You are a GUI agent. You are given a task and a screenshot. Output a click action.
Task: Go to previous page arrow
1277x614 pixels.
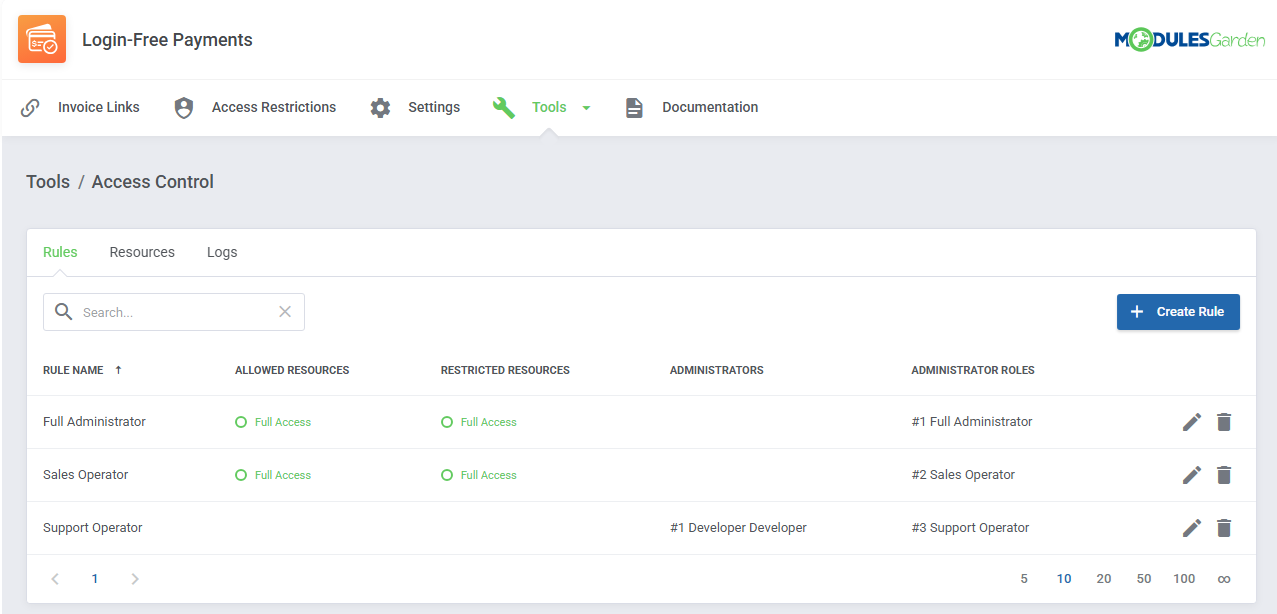(55, 579)
